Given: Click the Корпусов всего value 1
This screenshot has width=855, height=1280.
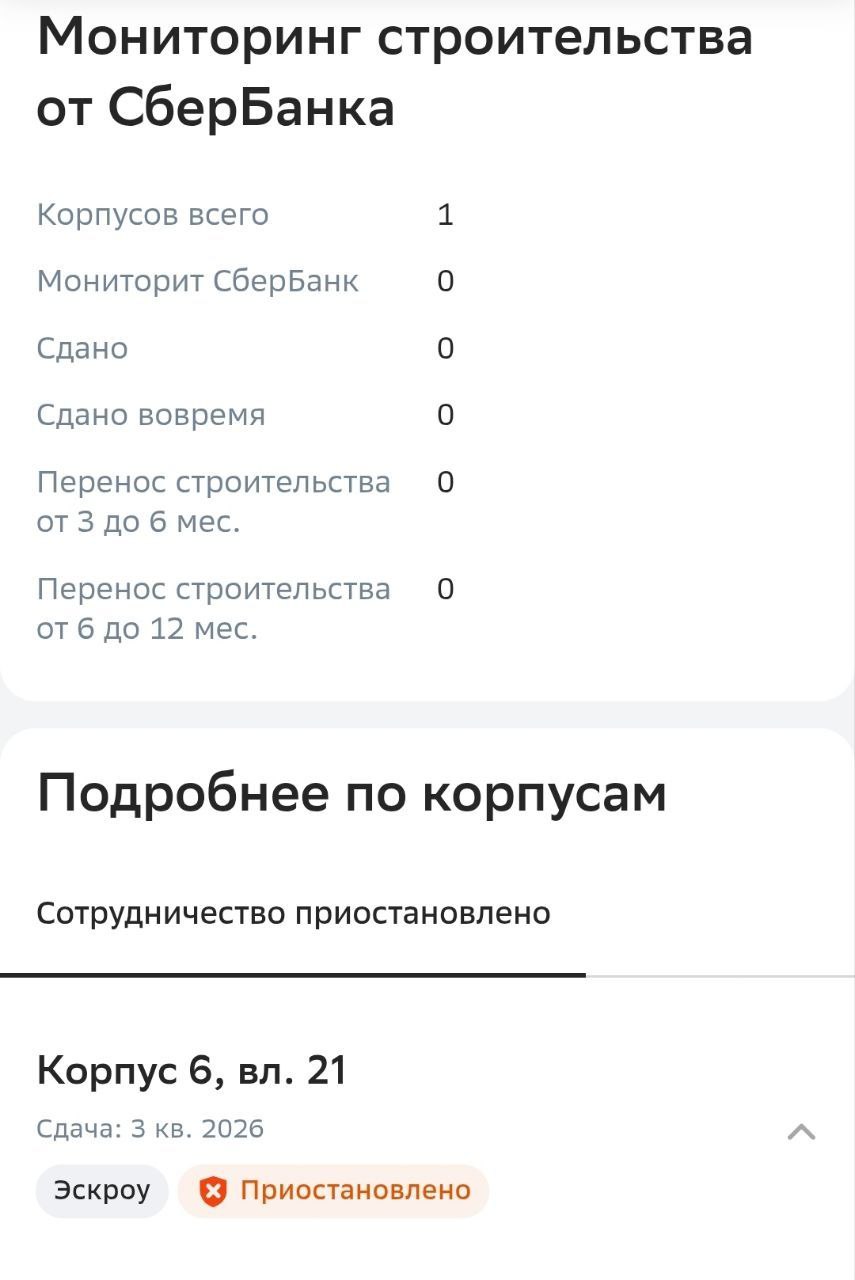Looking at the screenshot, I should [445, 215].
